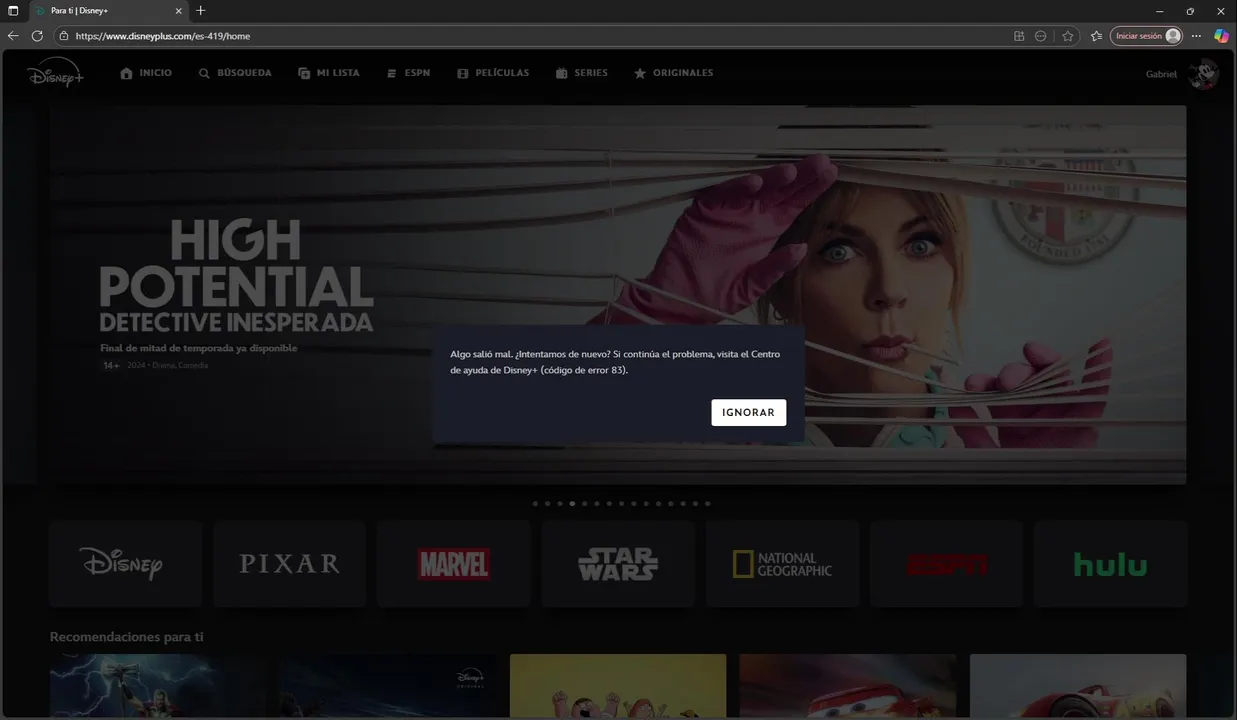
Task: Open the ESPN navigation item
Action: click(408, 73)
